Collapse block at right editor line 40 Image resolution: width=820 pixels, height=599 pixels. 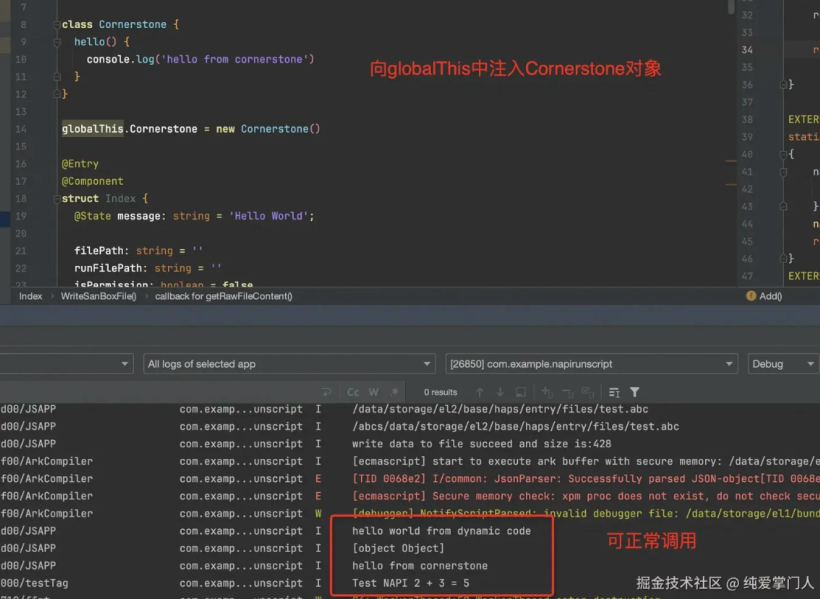(x=783, y=154)
